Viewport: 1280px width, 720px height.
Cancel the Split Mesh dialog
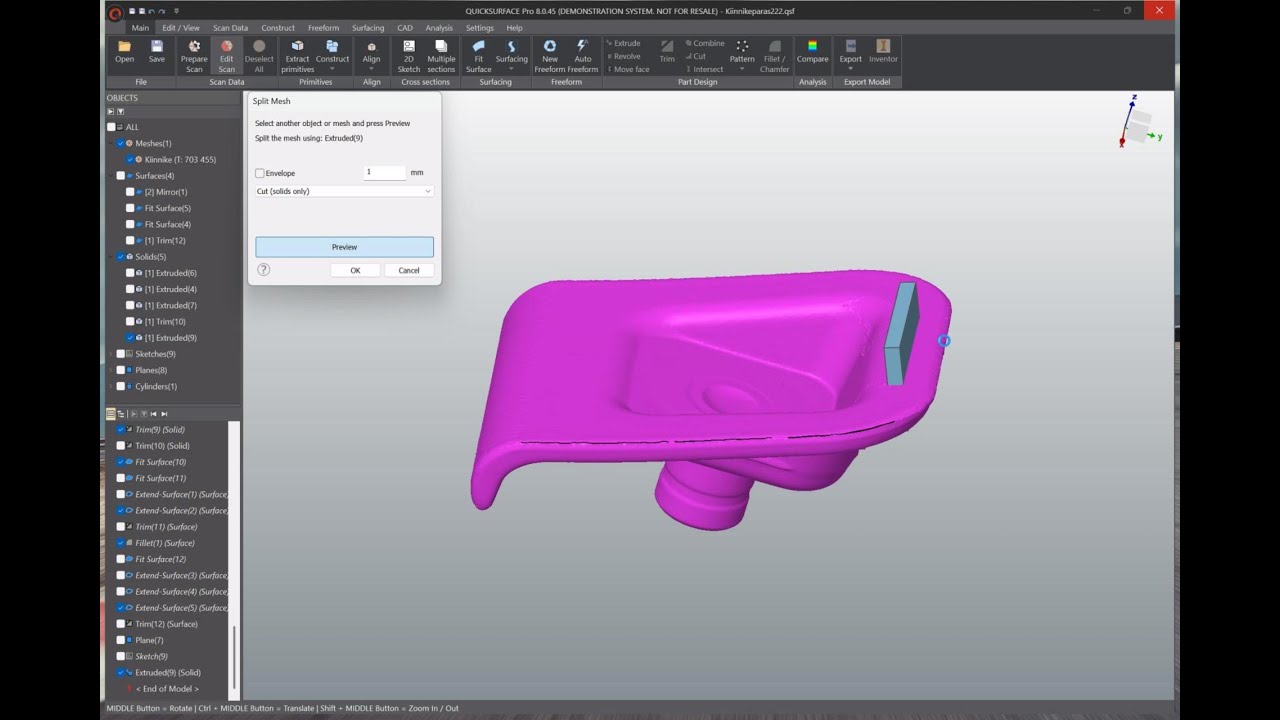pyautogui.click(x=409, y=270)
